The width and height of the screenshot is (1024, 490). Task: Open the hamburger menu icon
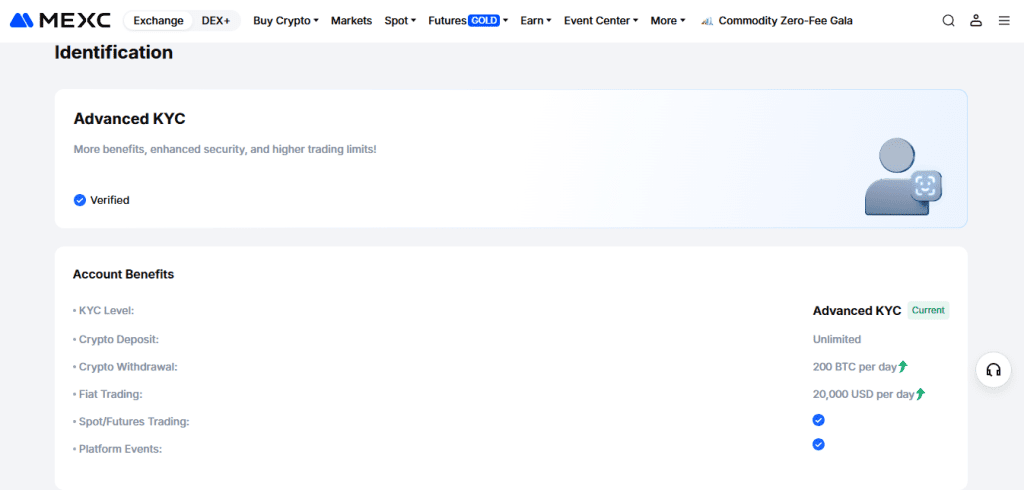point(1004,21)
